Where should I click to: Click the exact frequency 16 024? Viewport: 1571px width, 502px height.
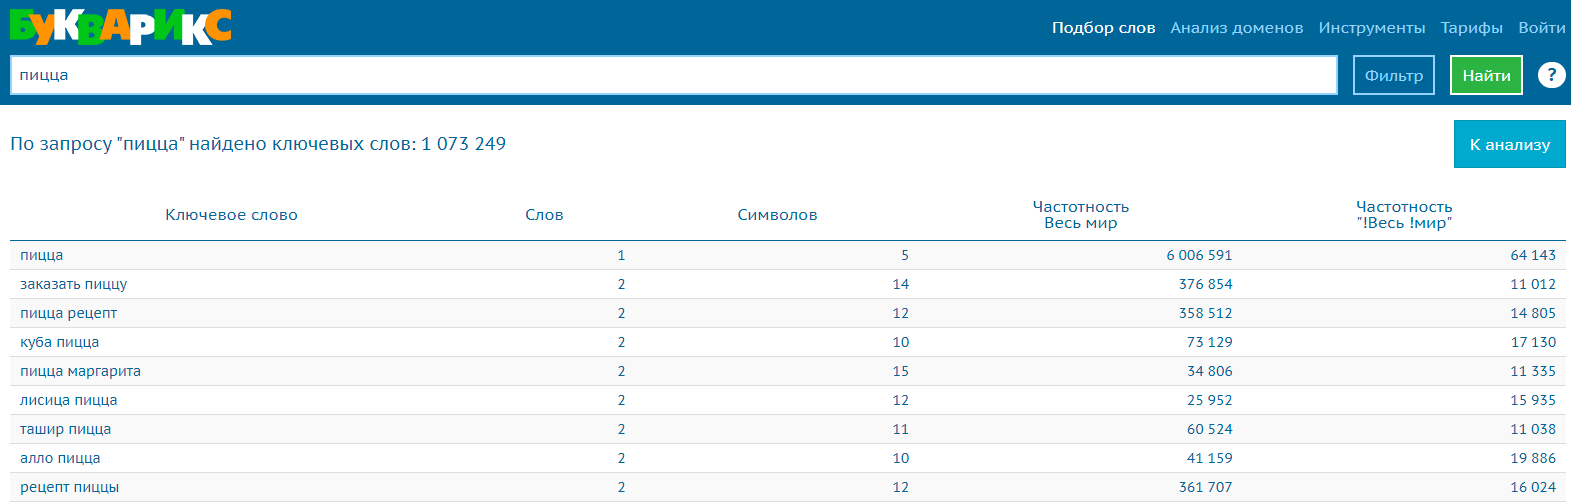point(1533,487)
